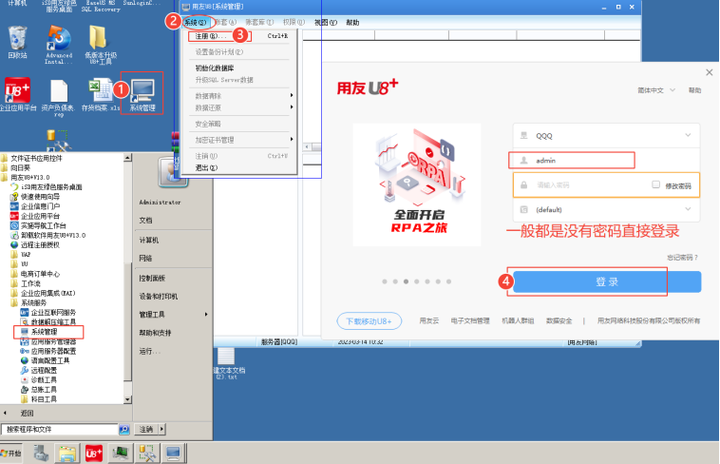Image resolution: width=720 pixels, height=464 pixels.
Task: Click the start menu list scroll-down arrow
Action: (128, 399)
